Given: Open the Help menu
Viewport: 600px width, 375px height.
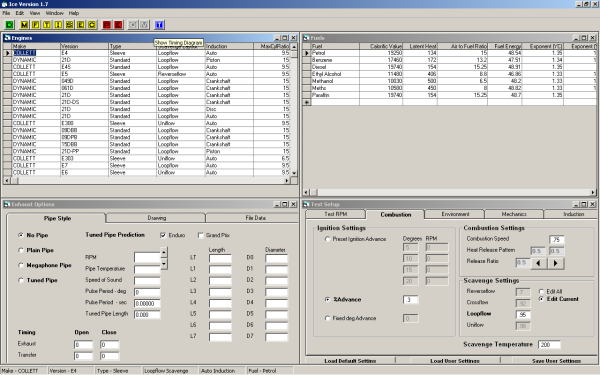Looking at the screenshot, I should tap(74, 13).
